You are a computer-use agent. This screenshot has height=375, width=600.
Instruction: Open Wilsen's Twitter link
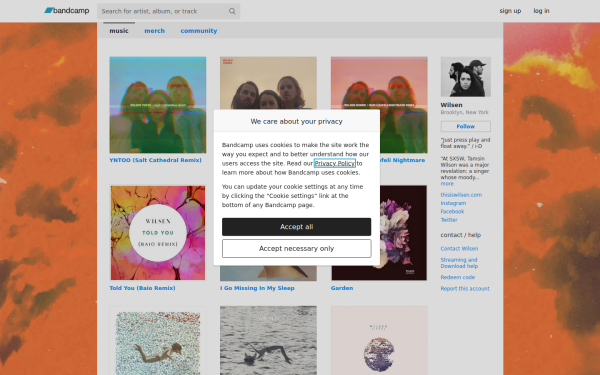449,220
